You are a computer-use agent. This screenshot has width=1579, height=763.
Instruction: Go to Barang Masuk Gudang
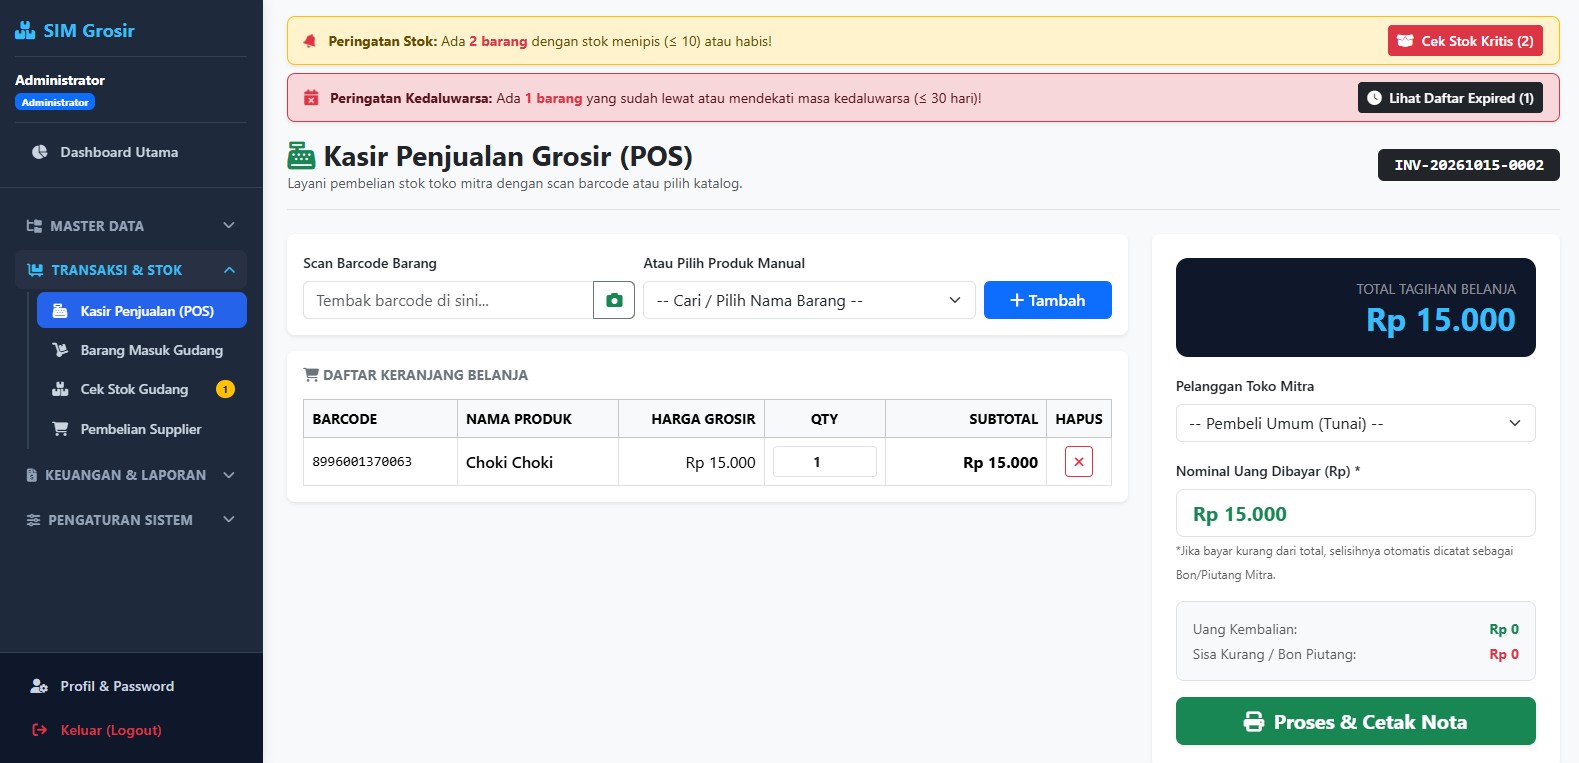tap(142, 350)
